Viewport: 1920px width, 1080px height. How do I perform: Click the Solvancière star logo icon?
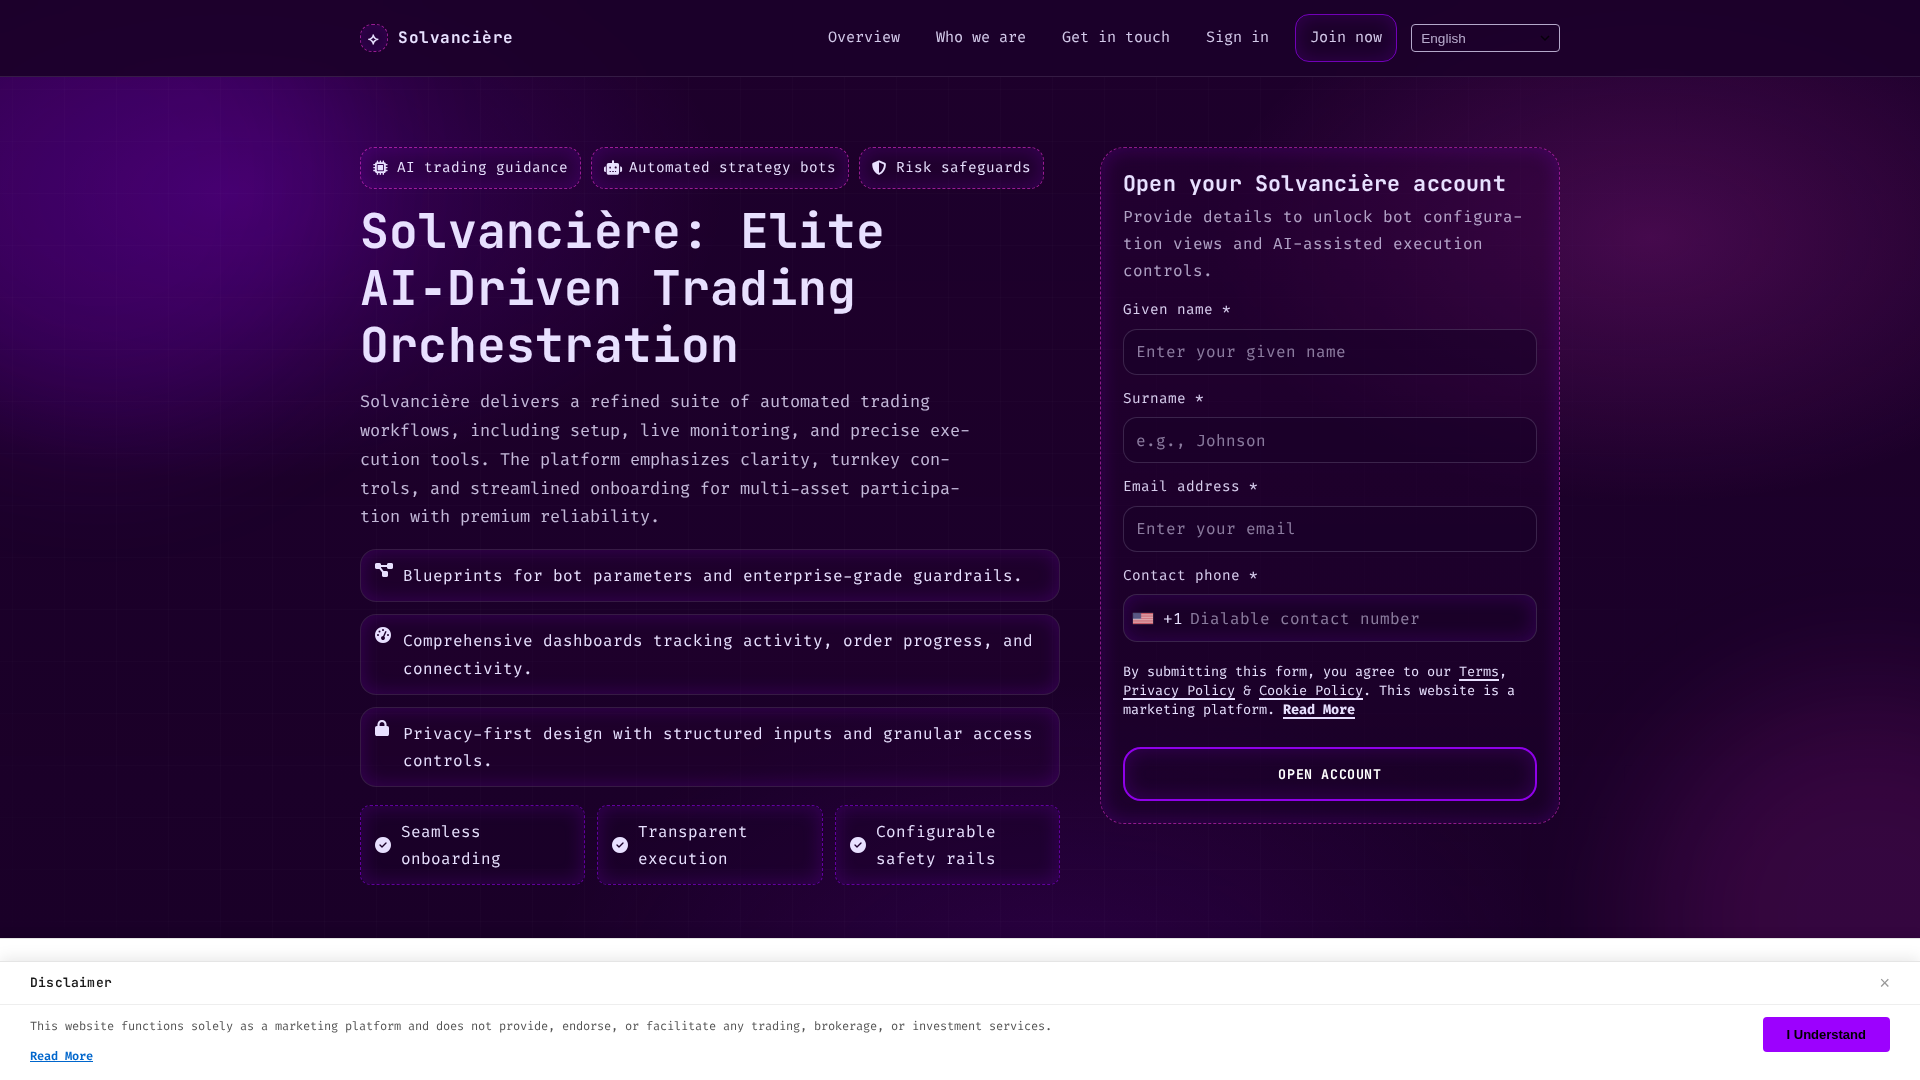[x=374, y=38]
